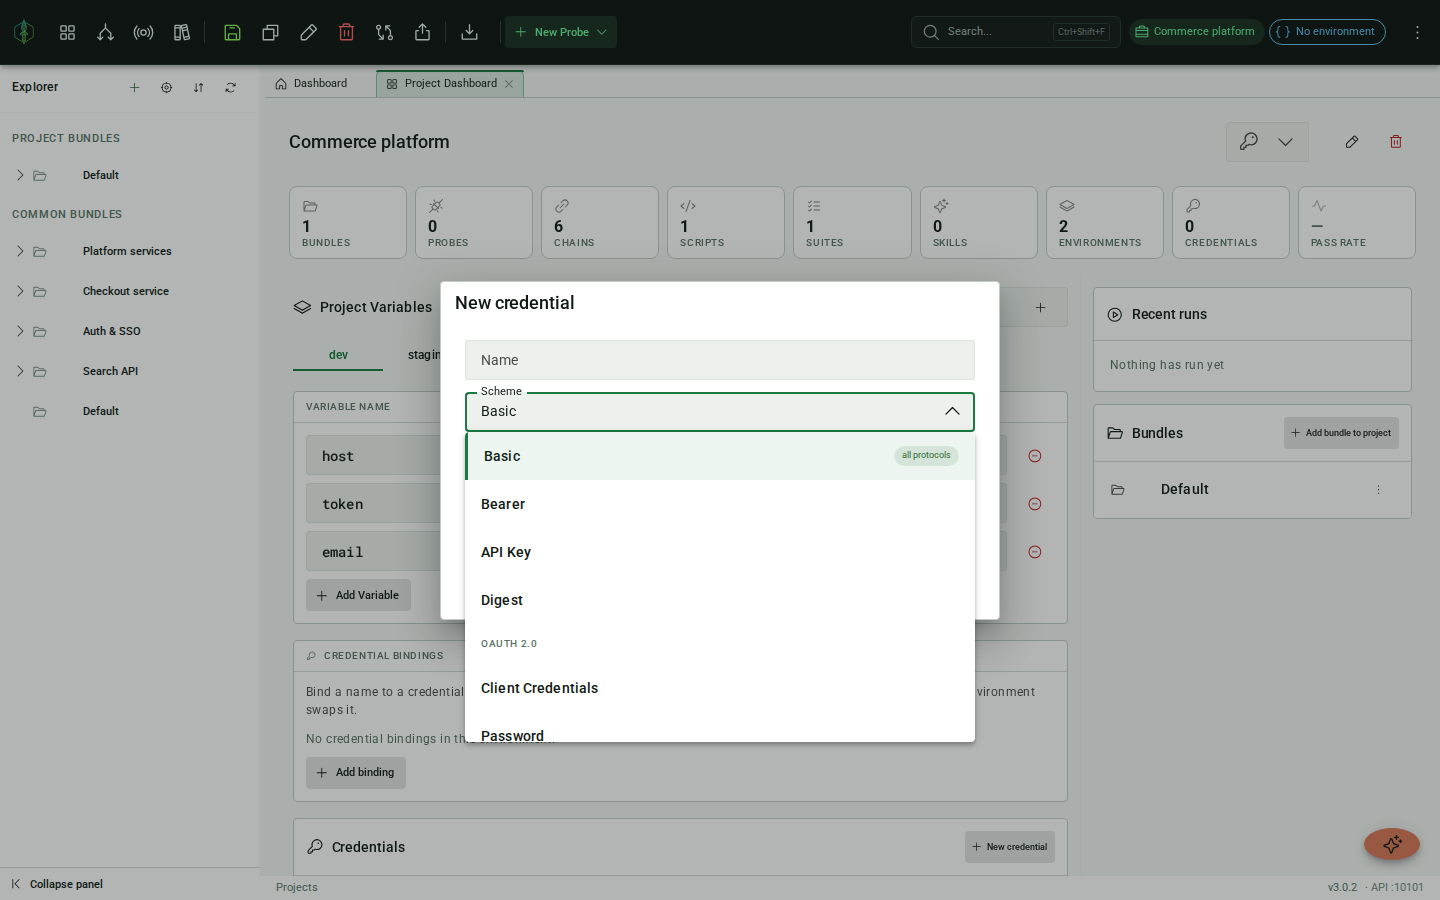This screenshot has width=1440, height=900.
Task: Click the import download icon in toolbar
Action: (x=469, y=32)
